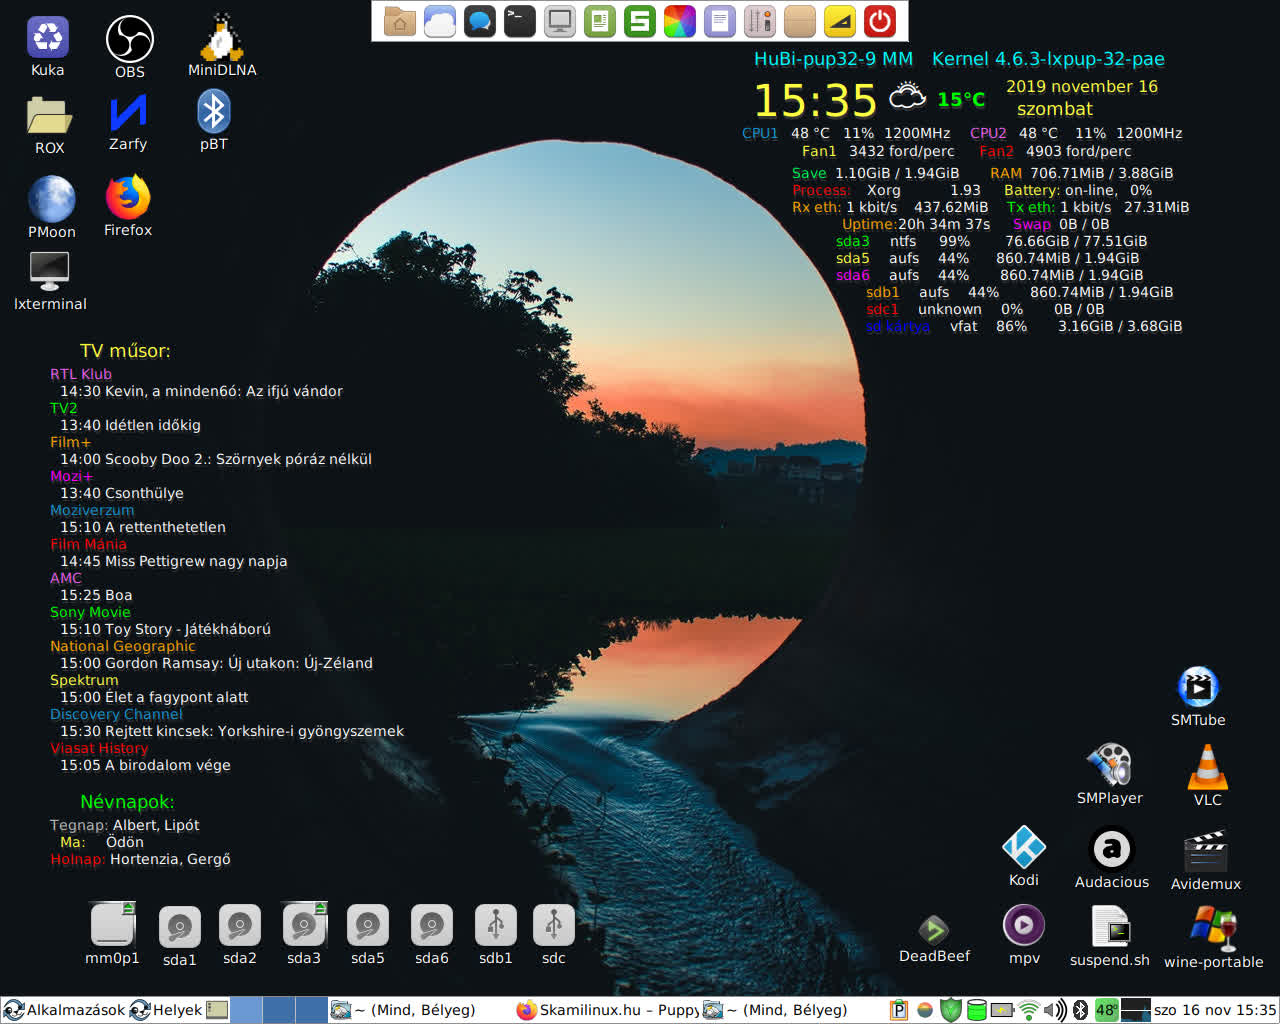
Task: Open the sda1 drive icon
Action: click(180, 927)
